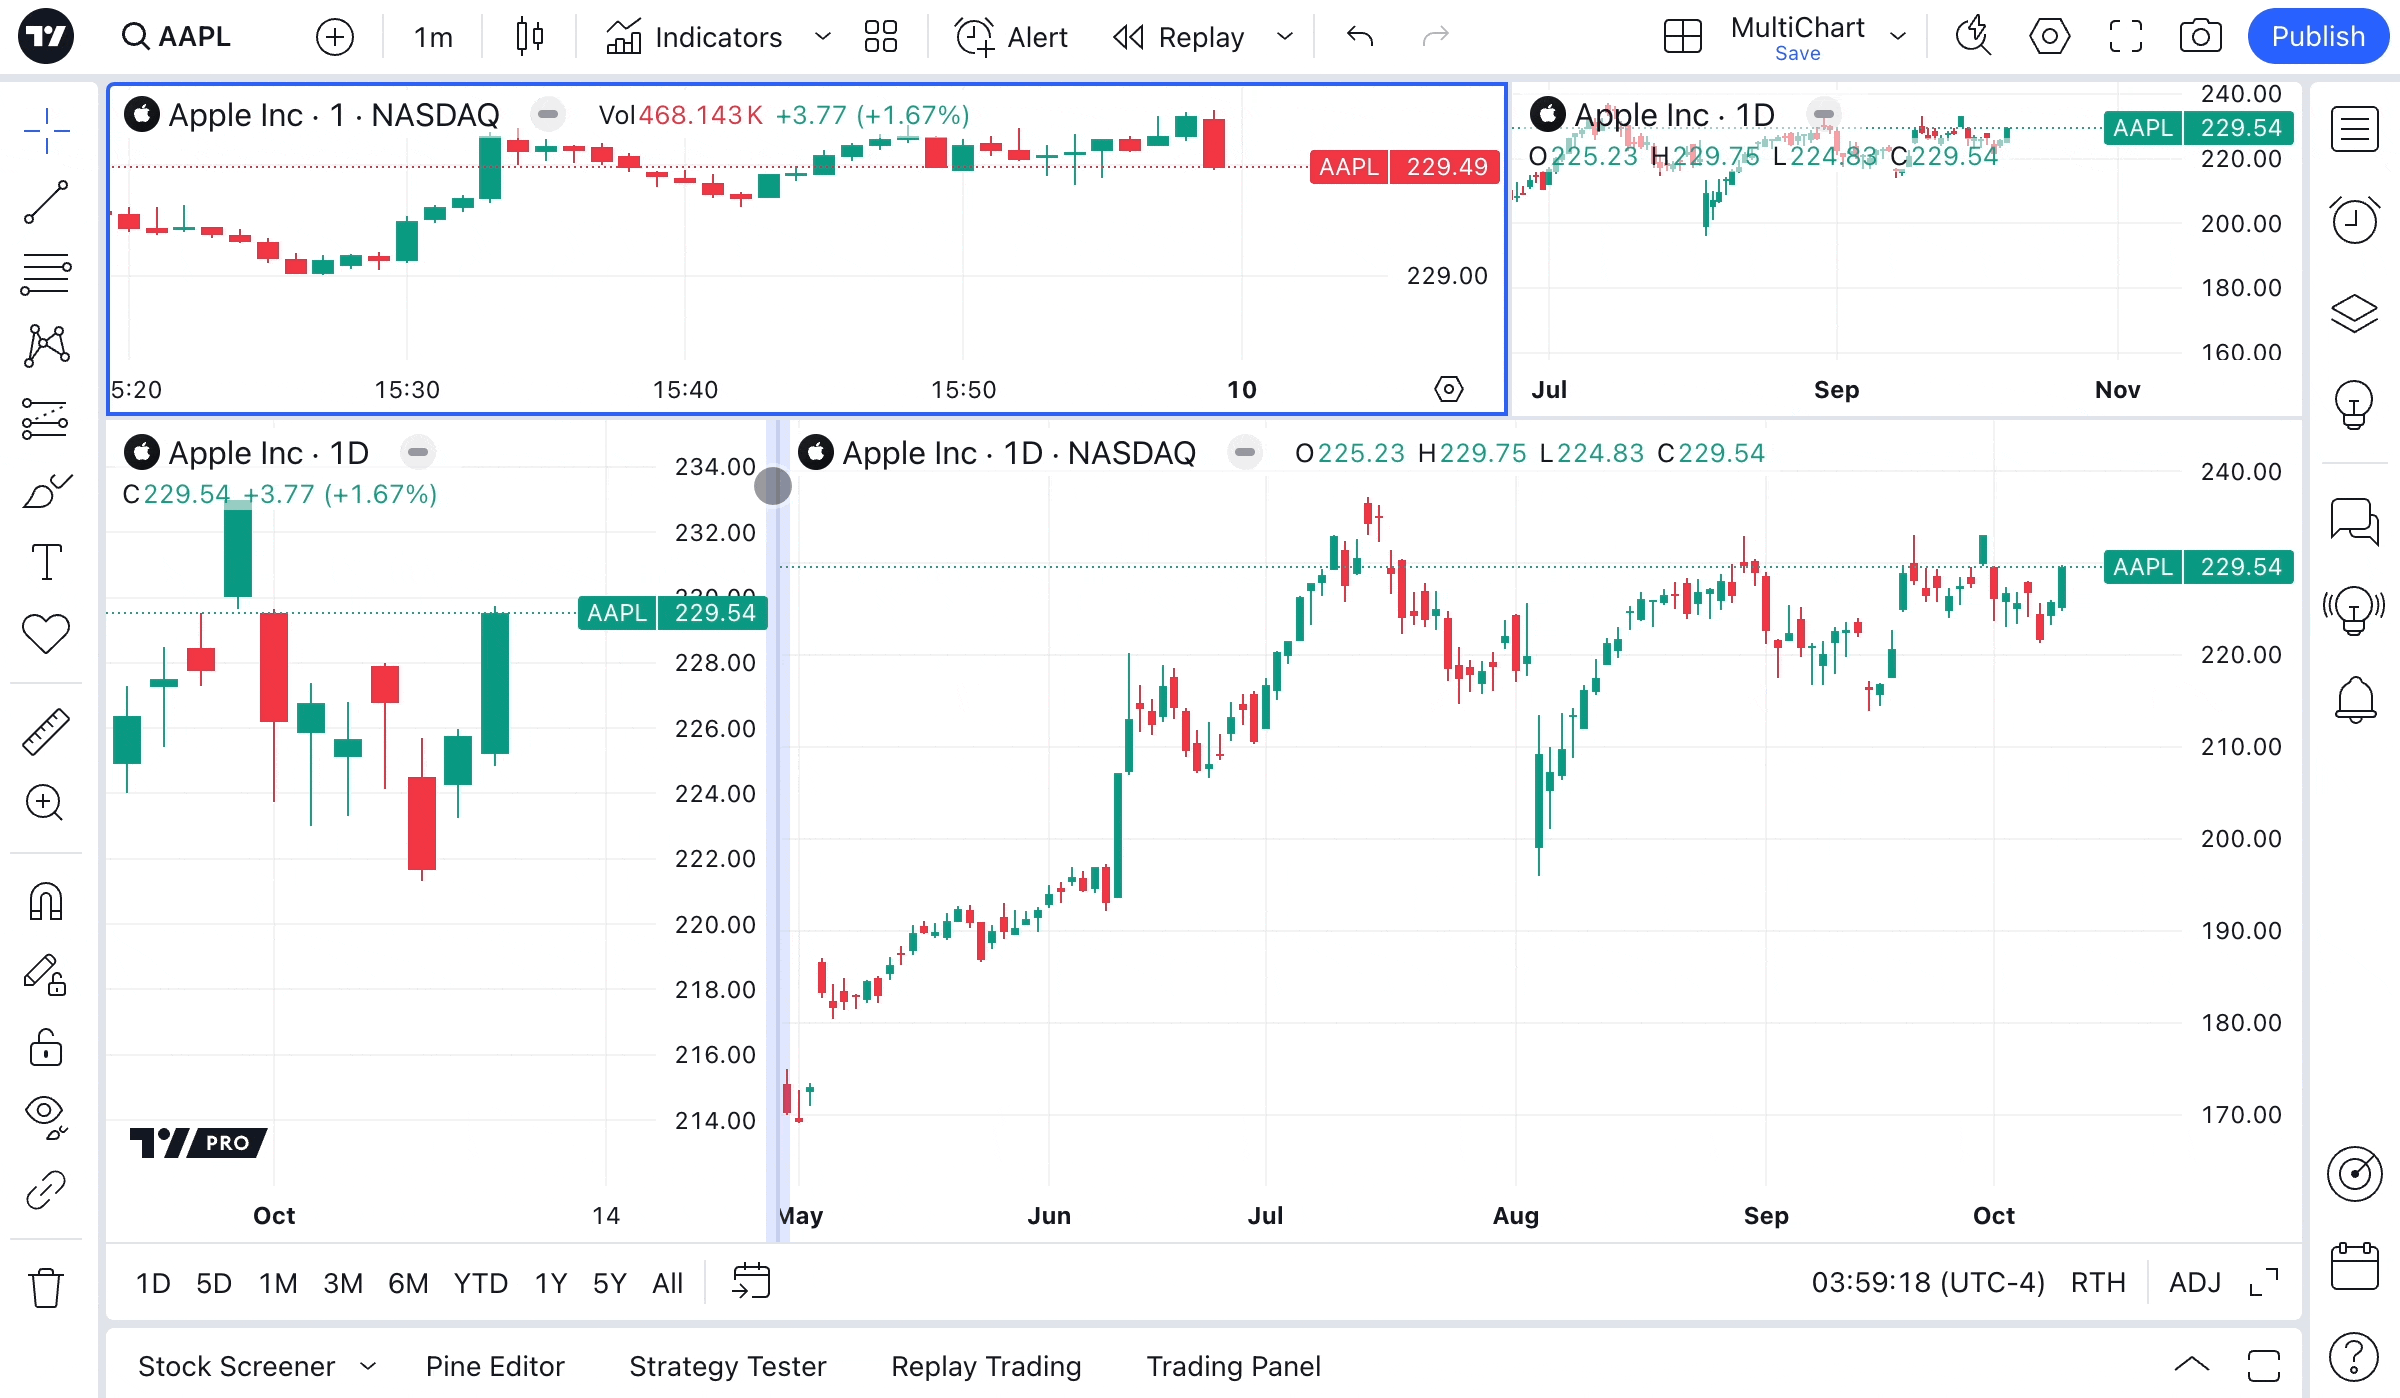The width and height of the screenshot is (2400, 1398).
Task: Expand the MultiChart layout name dropdown
Action: click(1898, 37)
